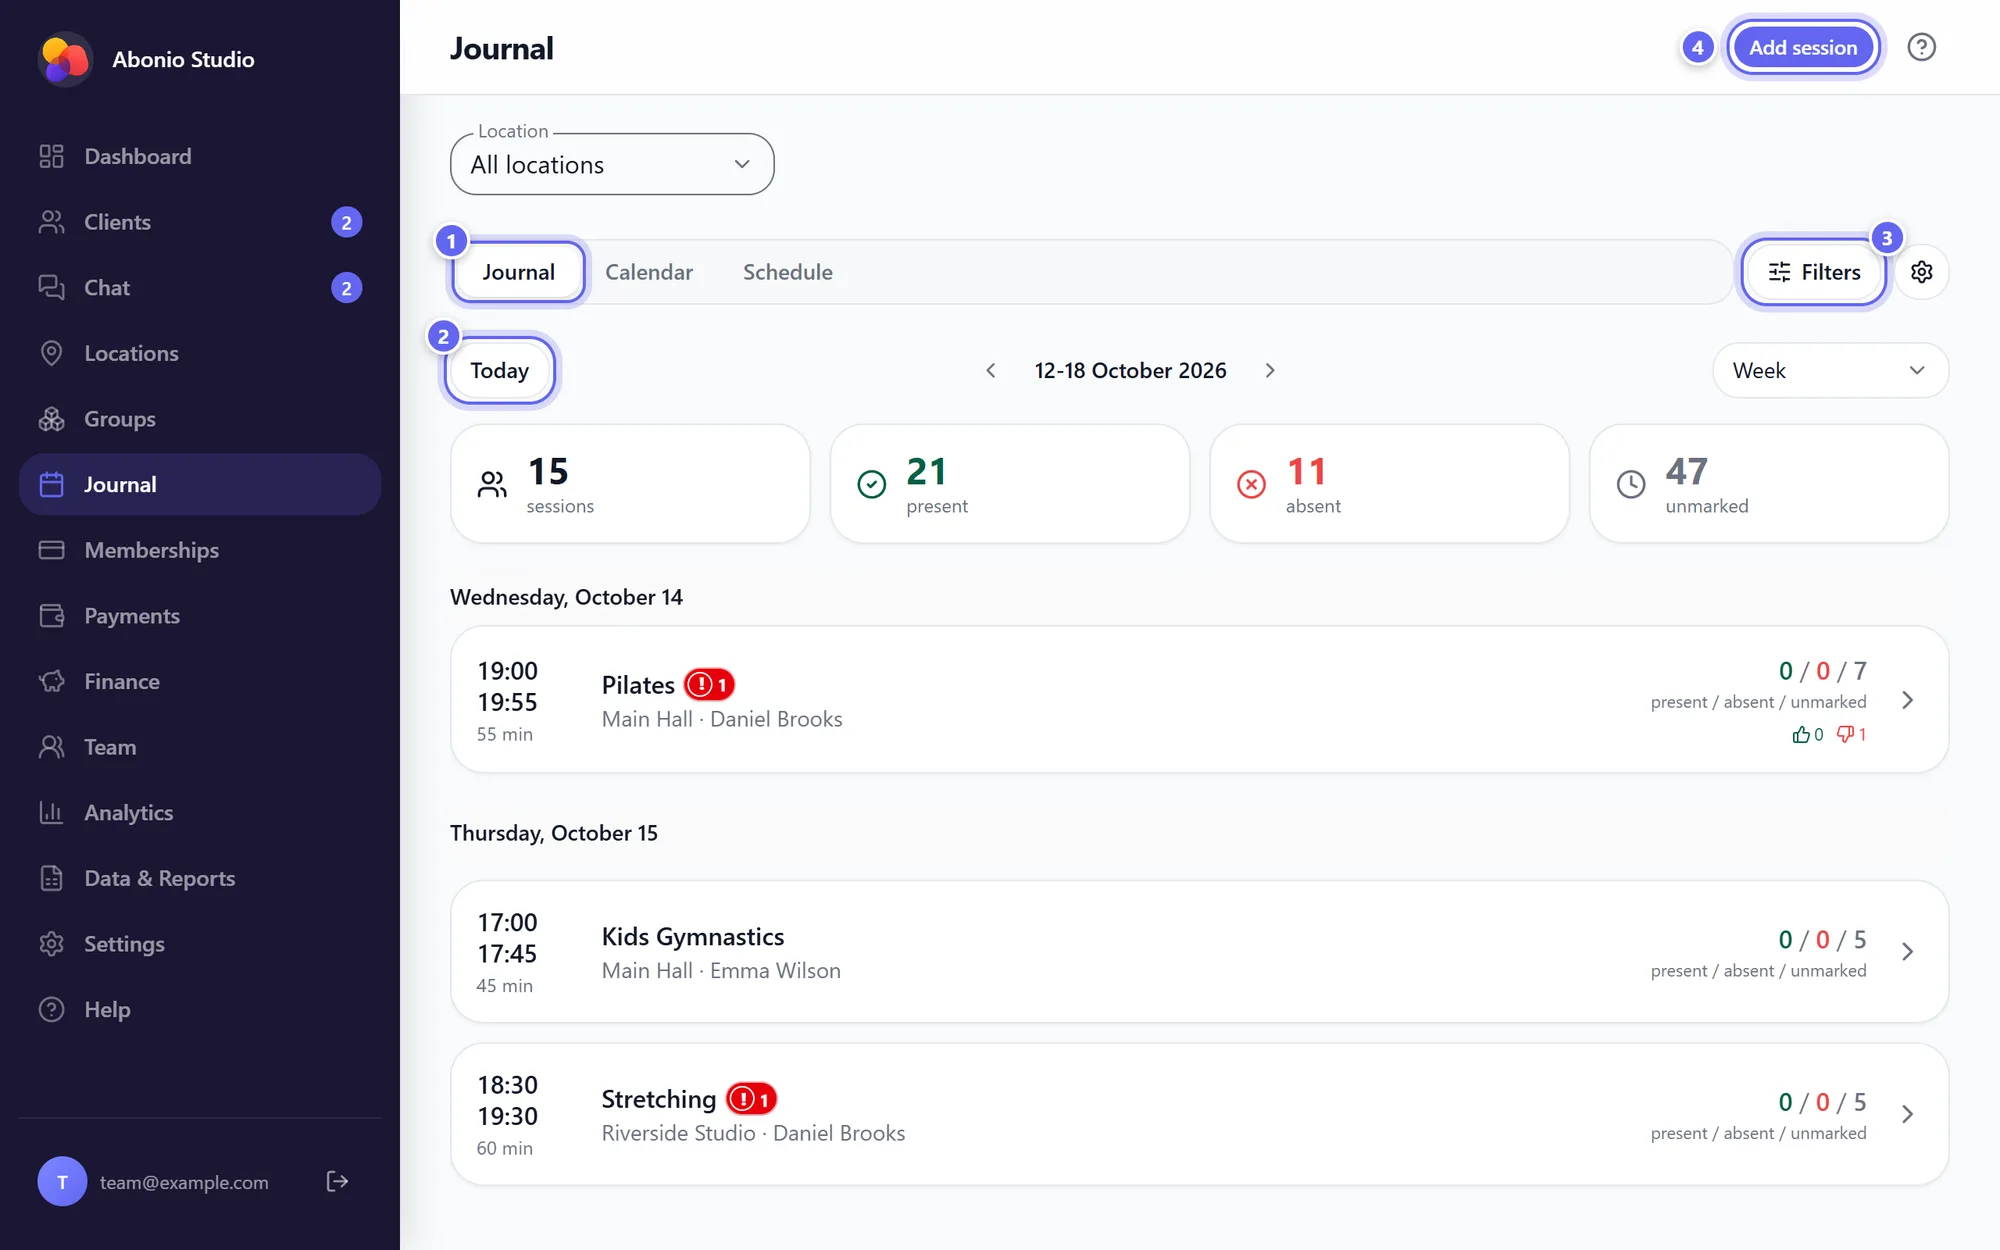
Task: Open Locations in the sidebar
Action: pos(200,353)
